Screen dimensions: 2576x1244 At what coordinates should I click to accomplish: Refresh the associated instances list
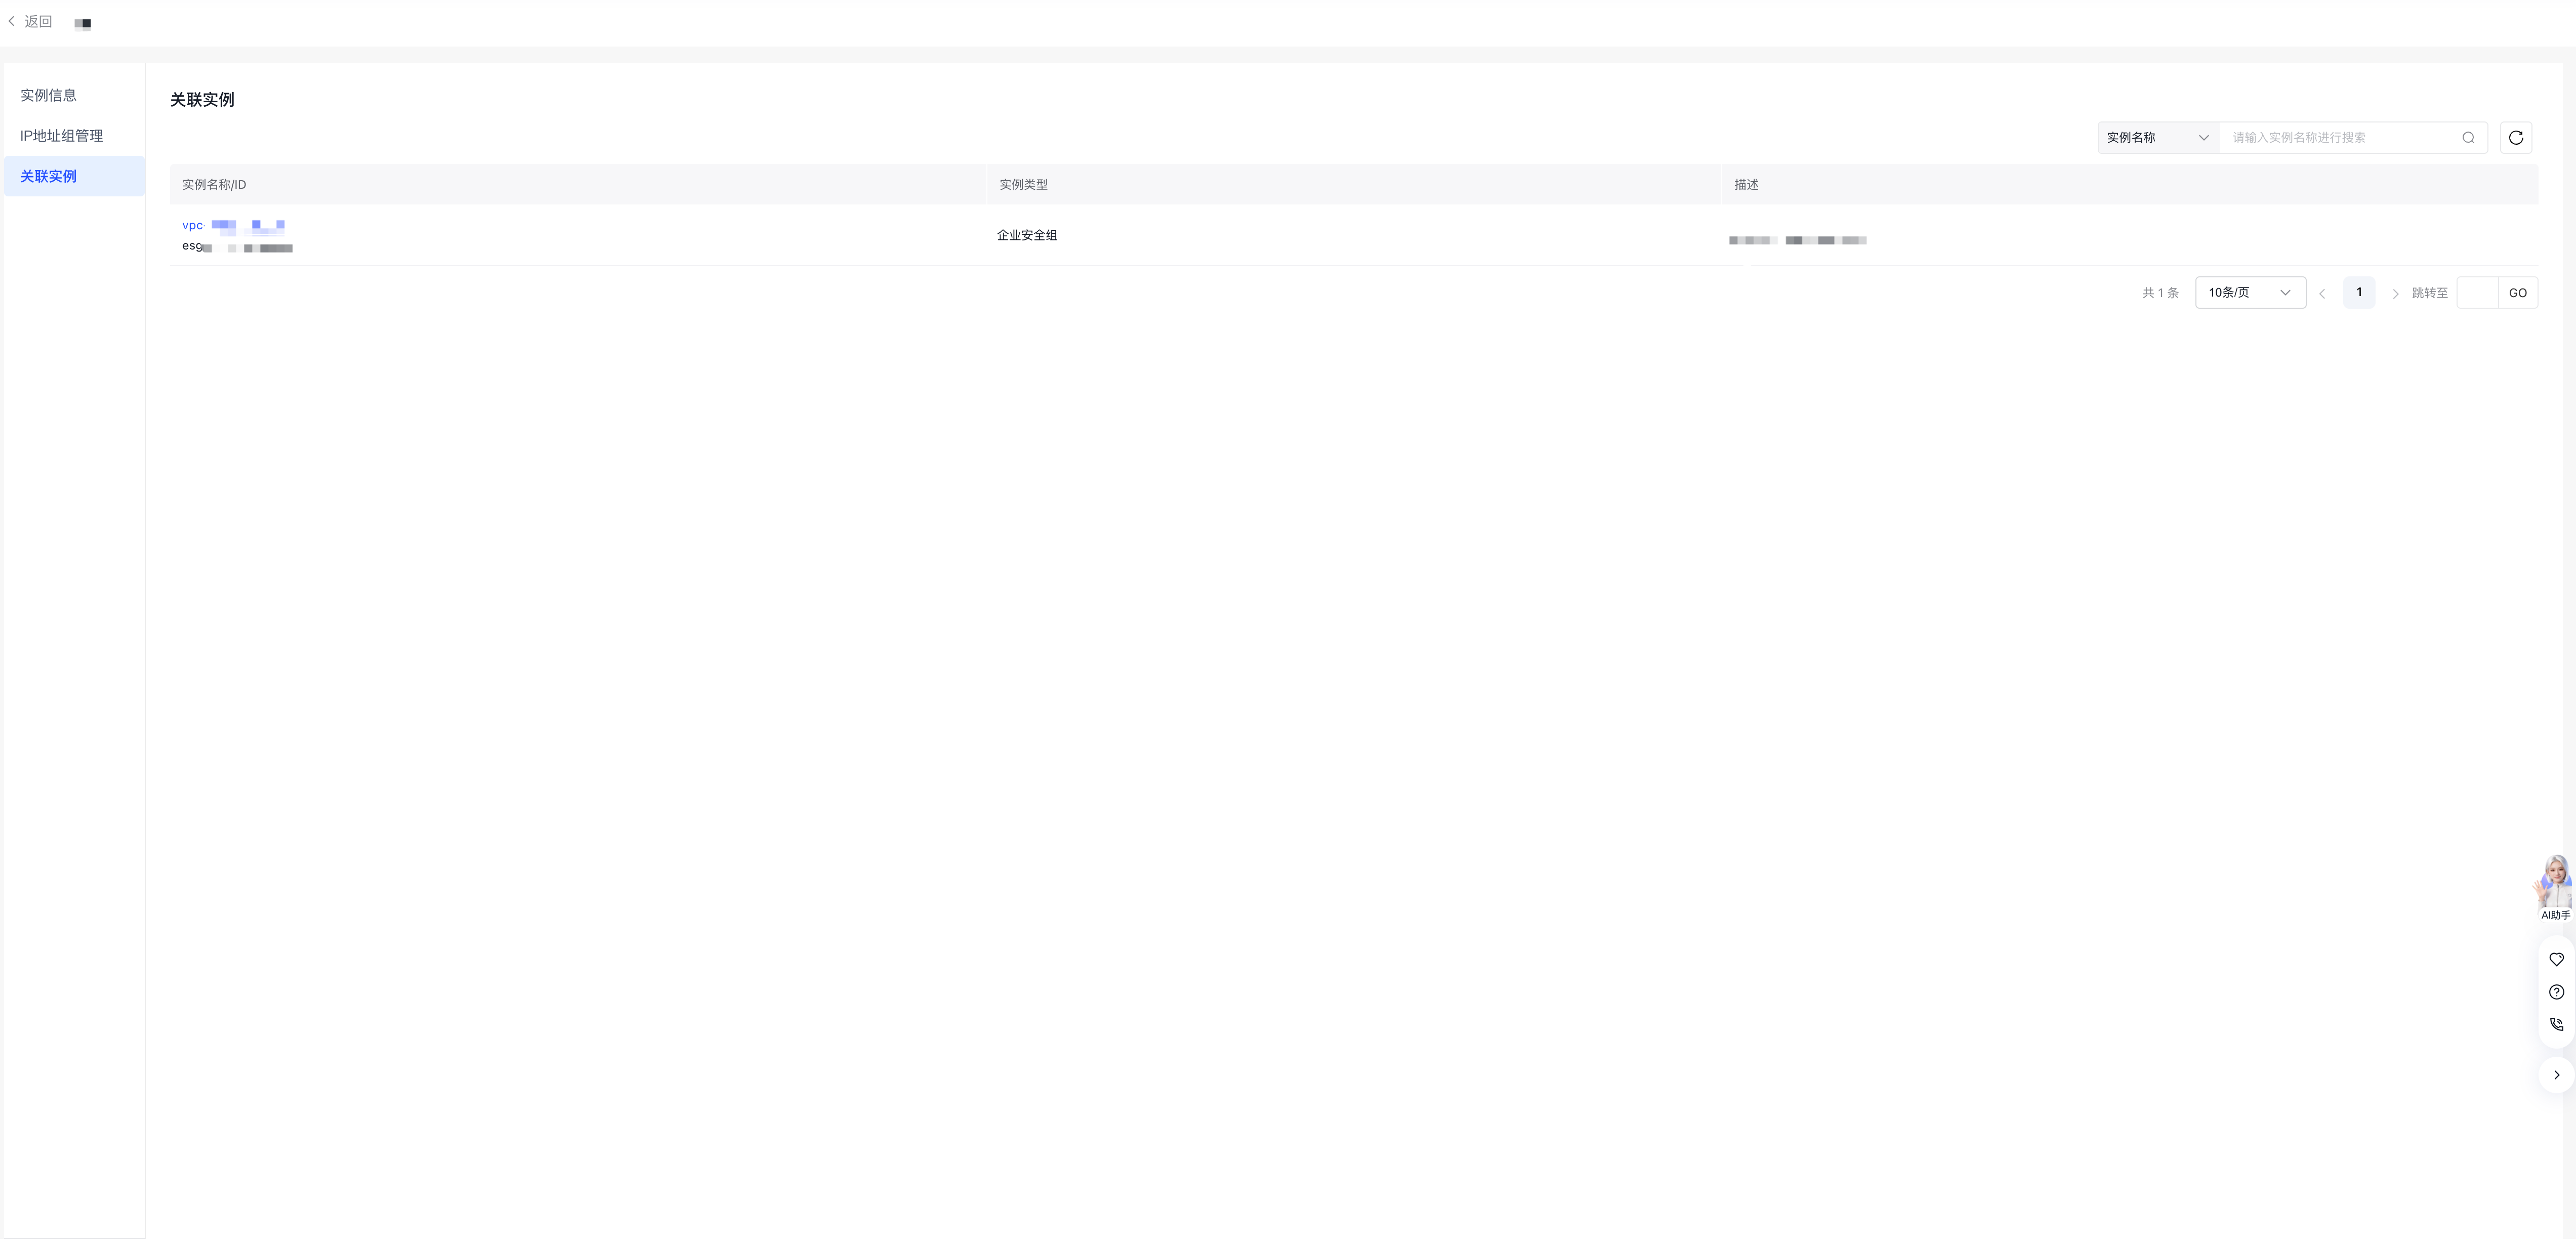(2516, 138)
